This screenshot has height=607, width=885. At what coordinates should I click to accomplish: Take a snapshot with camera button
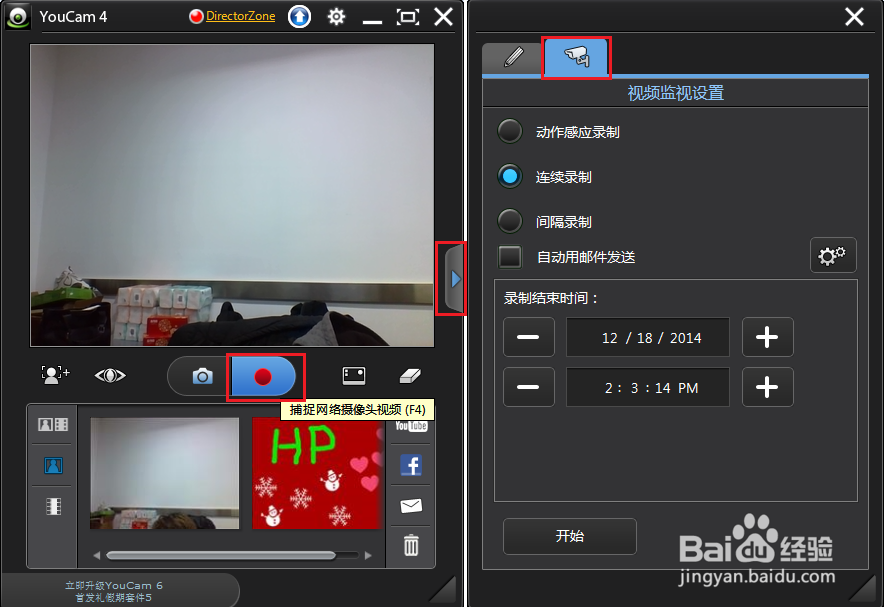[x=202, y=376]
